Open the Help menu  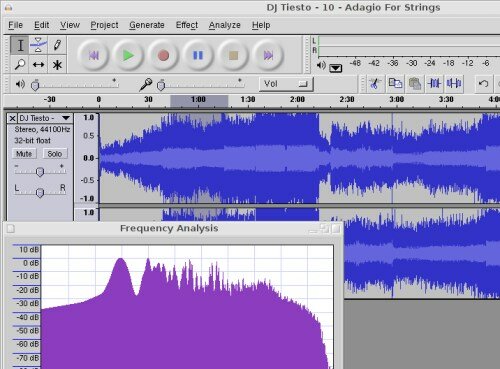261,25
